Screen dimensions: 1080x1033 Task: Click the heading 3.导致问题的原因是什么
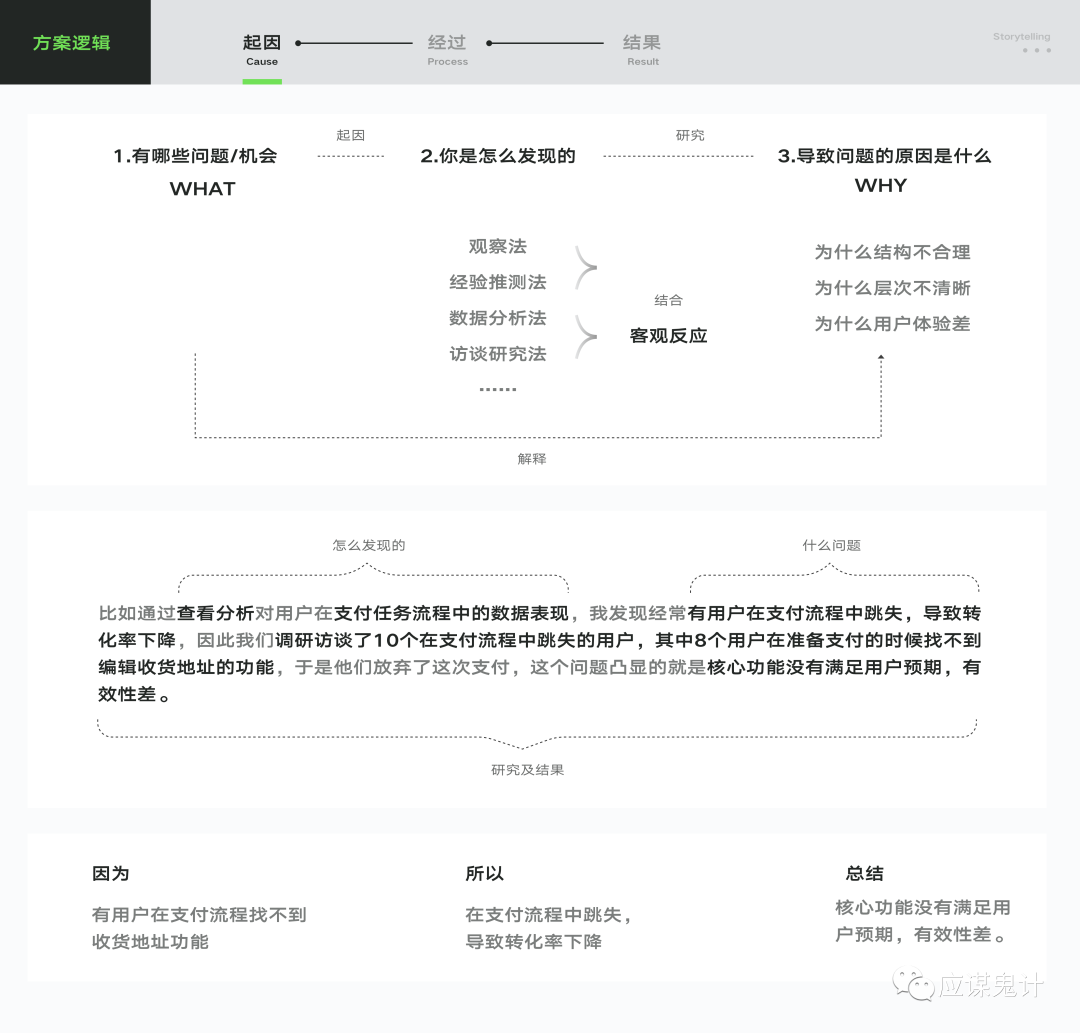(884, 156)
